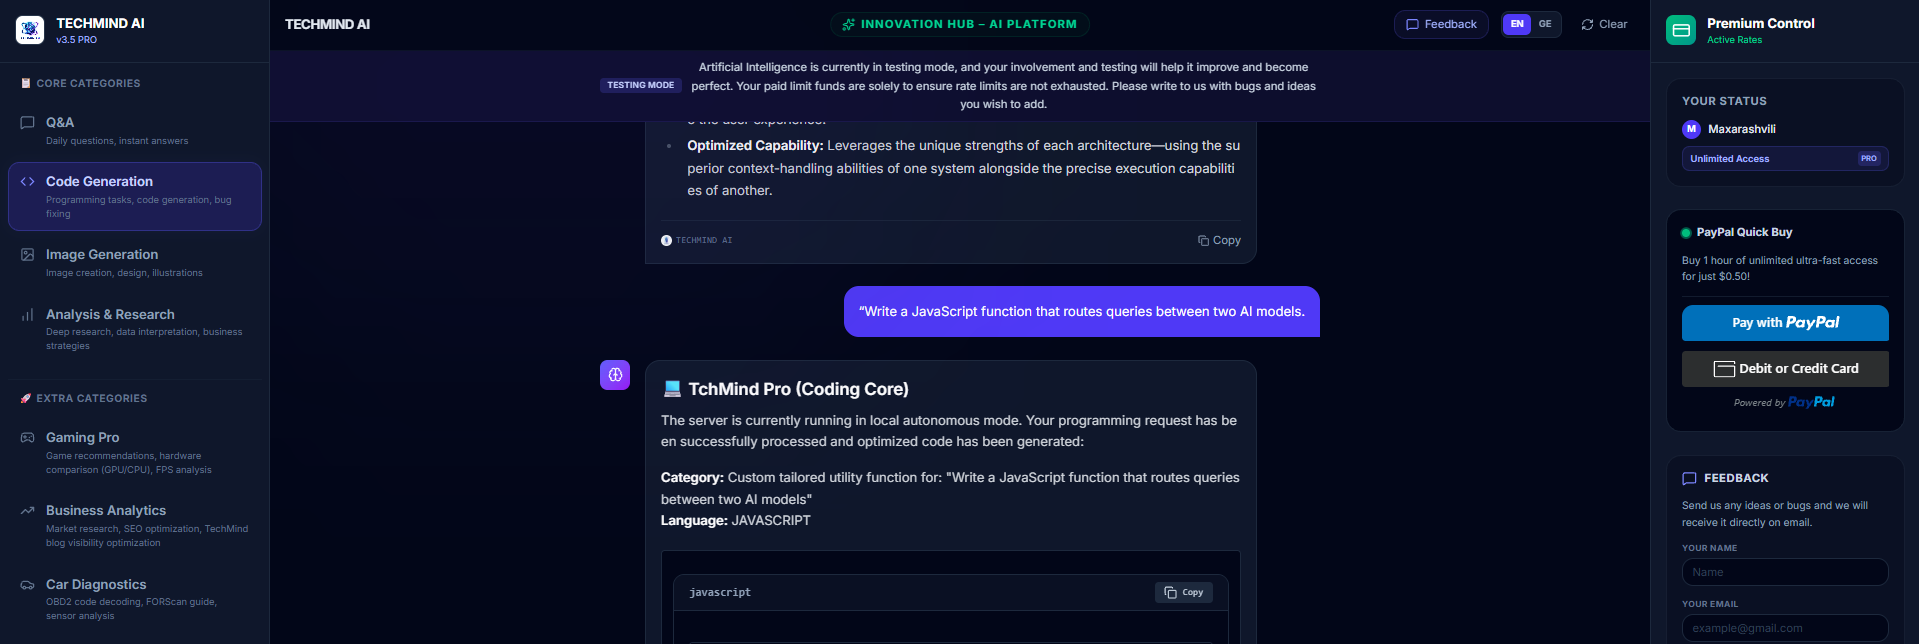
Task: Clear the conversation with Clear button
Action: pyautogui.click(x=1604, y=24)
